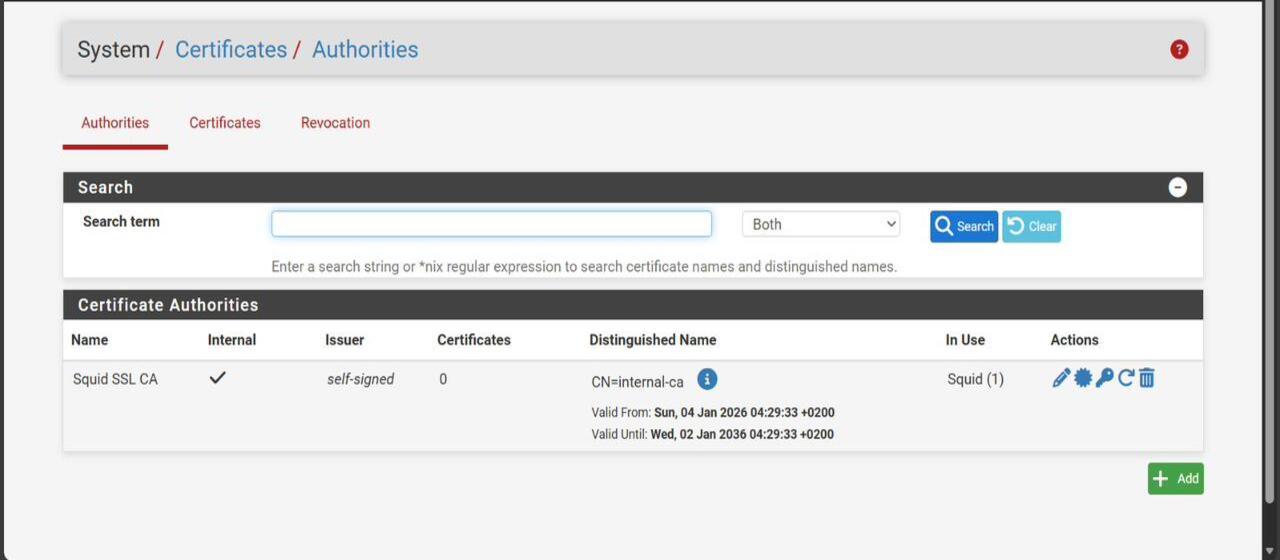
Task: Export the CA private key via key icon
Action: tap(1104, 378)
